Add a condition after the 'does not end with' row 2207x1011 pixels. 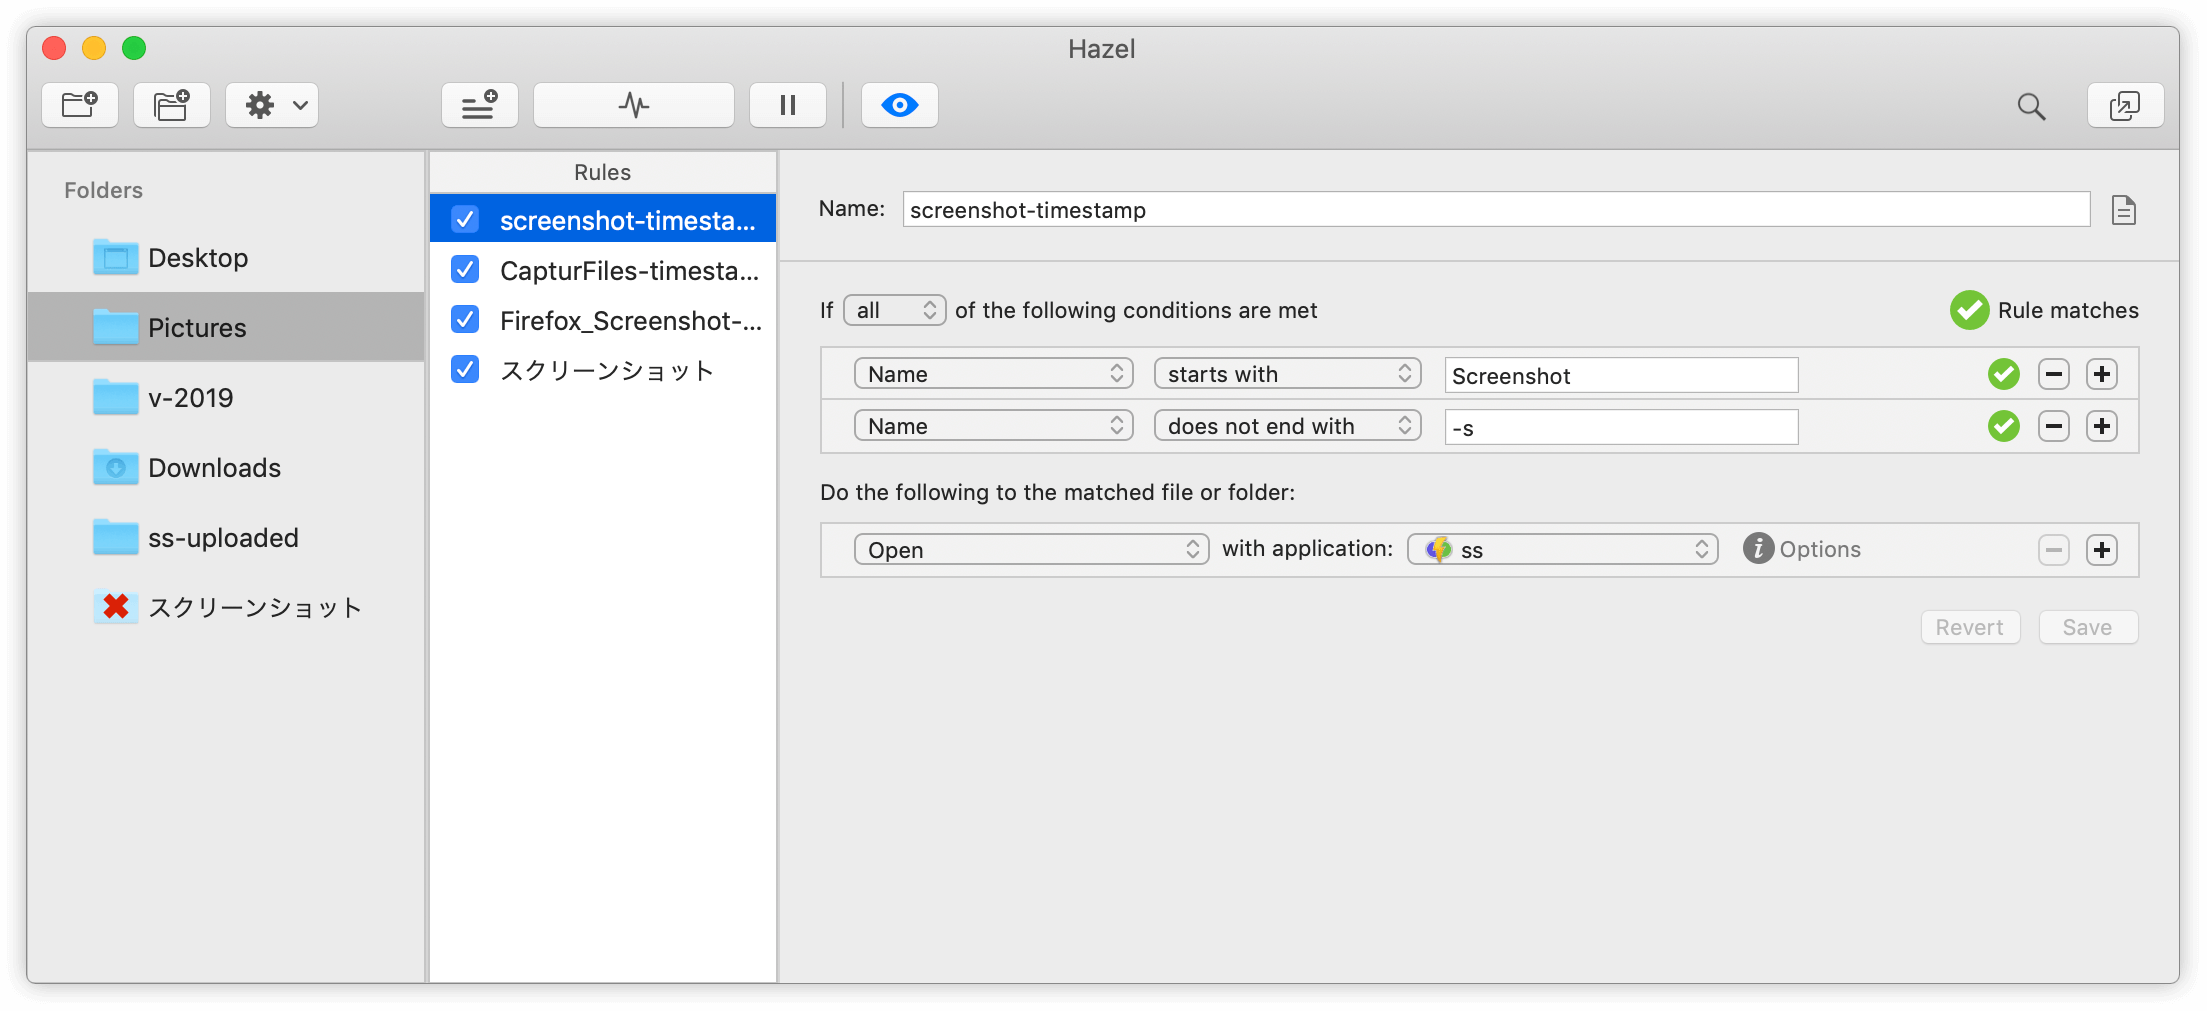click(x=2102, y=426)
